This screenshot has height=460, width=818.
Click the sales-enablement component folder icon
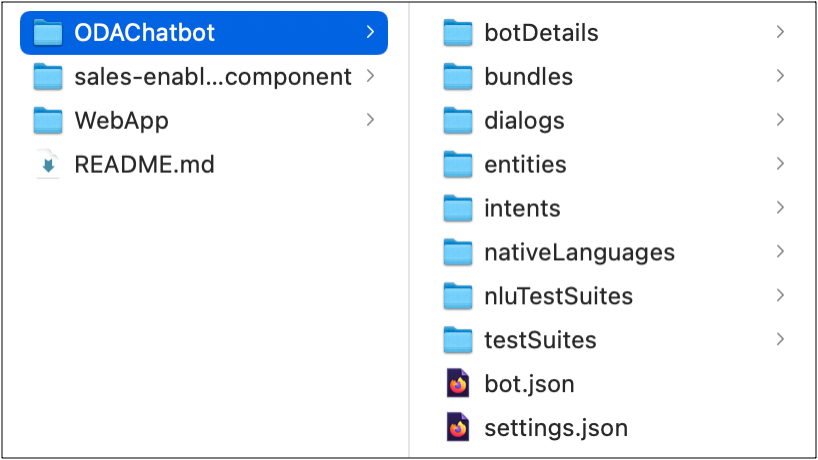tap(48, 77)
